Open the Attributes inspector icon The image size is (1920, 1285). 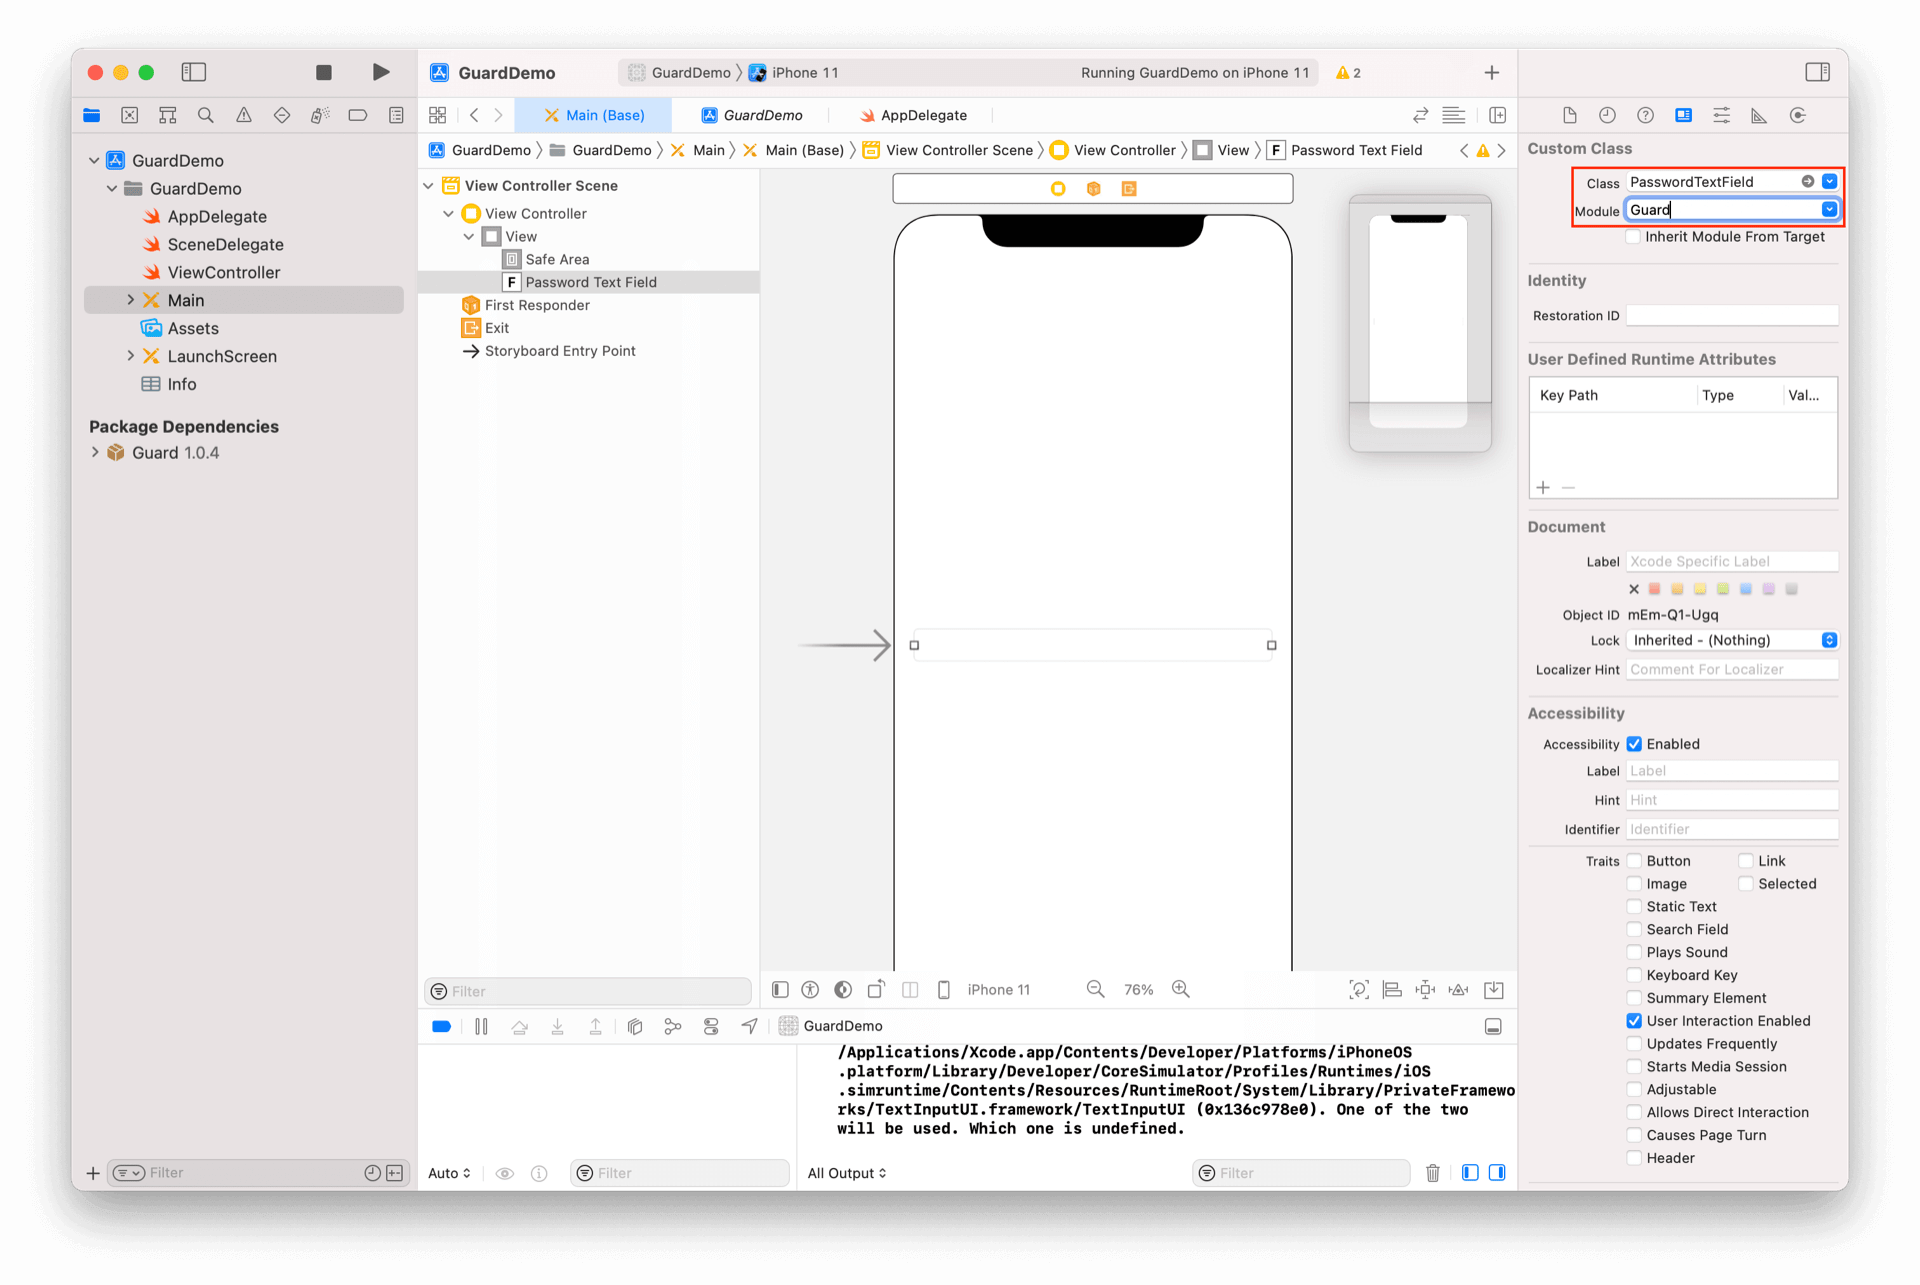[1721, 115]
